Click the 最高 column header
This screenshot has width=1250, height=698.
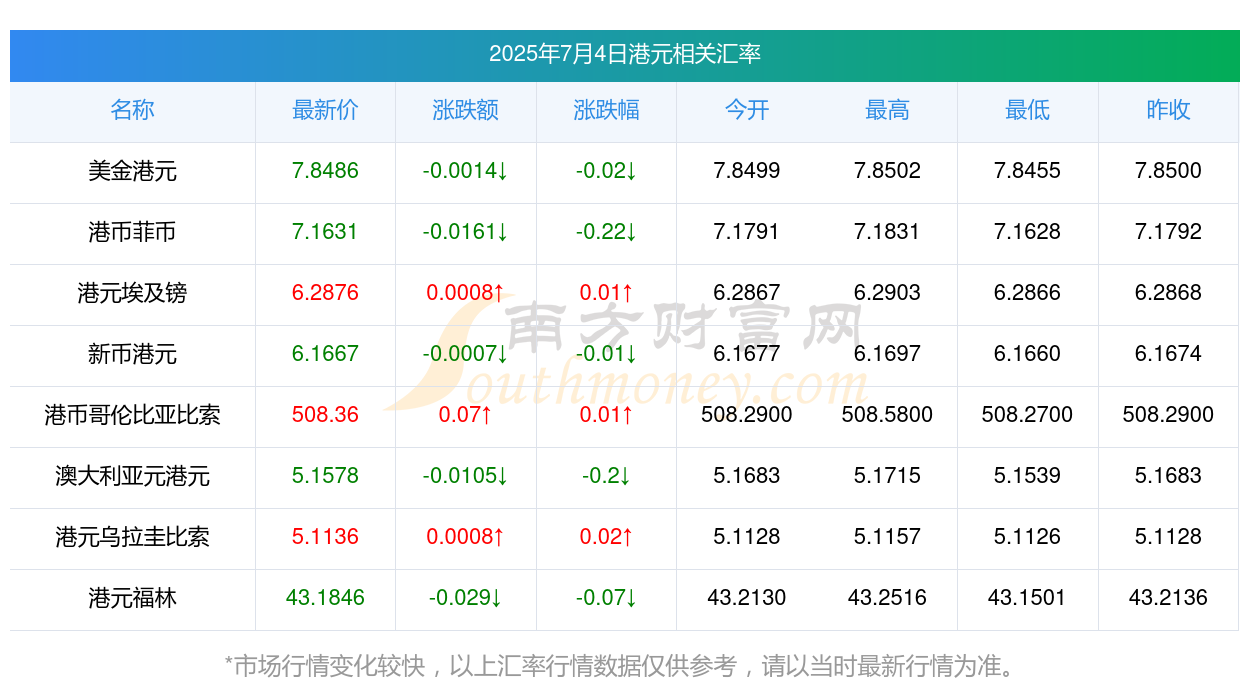click(x=887, y=110)
